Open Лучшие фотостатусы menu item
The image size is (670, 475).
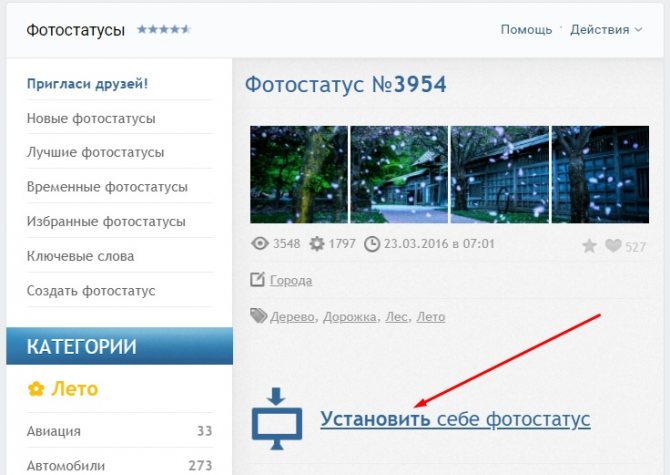point(95,153)
